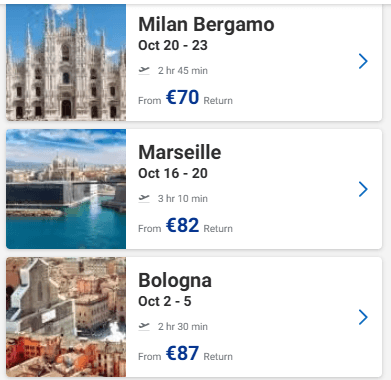The width and height of the screenshot is (391, 380).
Task: Click the Oct 20 - 23 dates
Action: pyautogui.click(x=173, y=45)
